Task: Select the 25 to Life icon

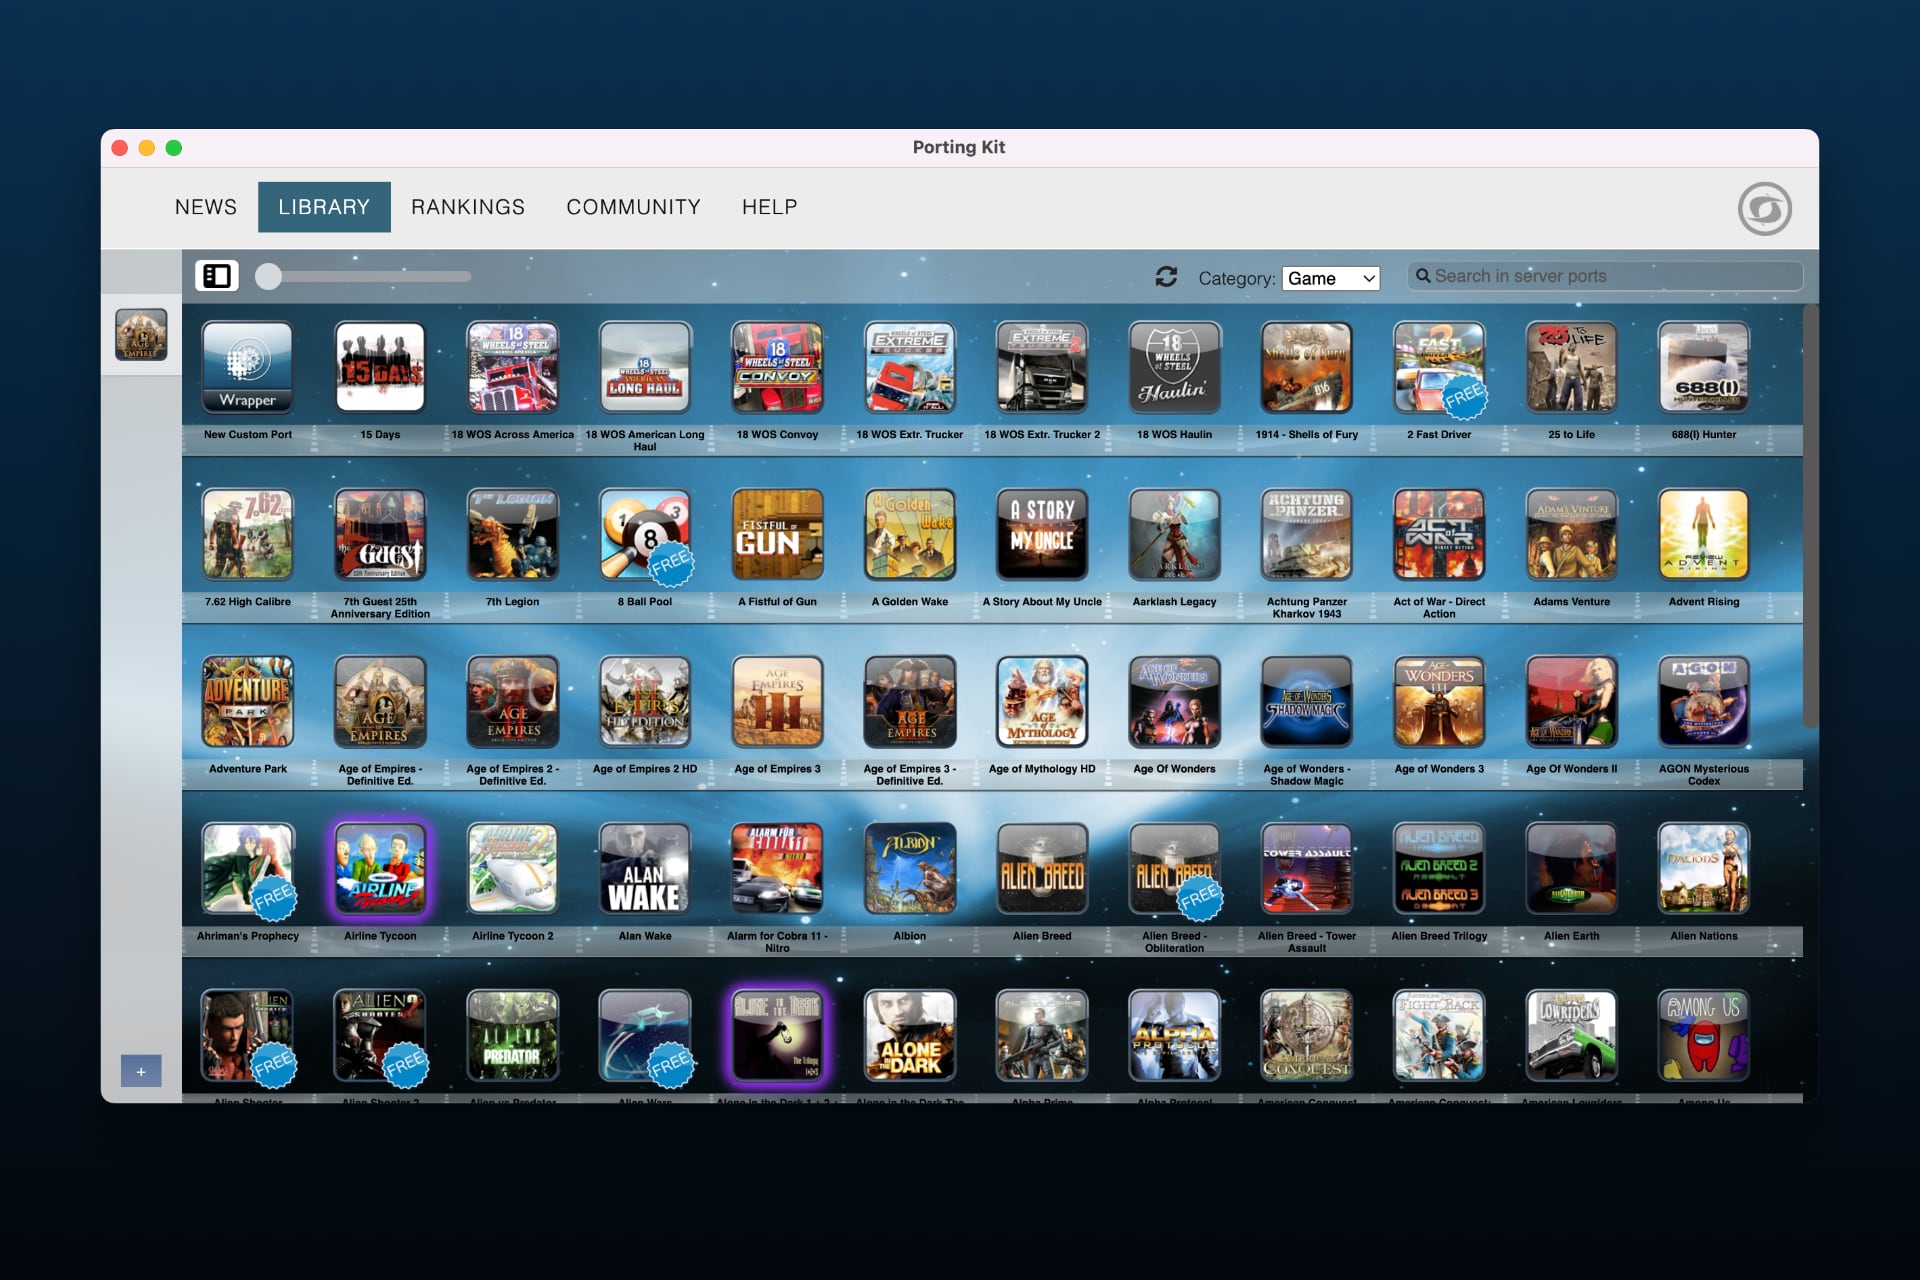Action: coord(1571,367)
